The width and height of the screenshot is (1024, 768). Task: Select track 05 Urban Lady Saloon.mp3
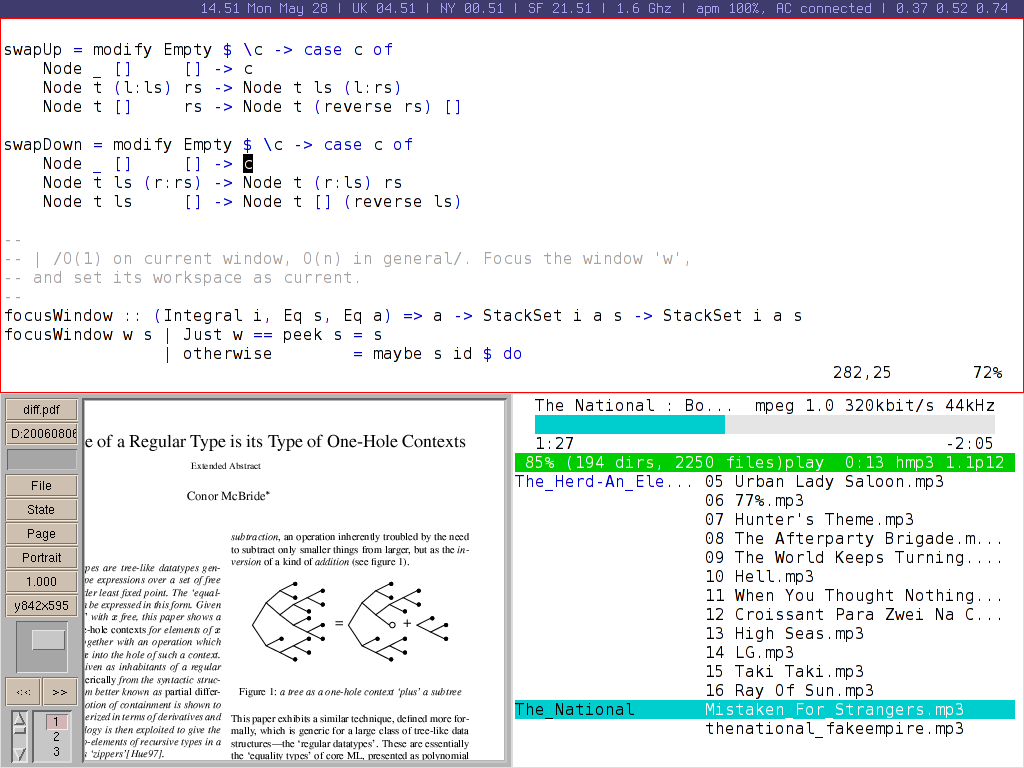pos(824,481)
